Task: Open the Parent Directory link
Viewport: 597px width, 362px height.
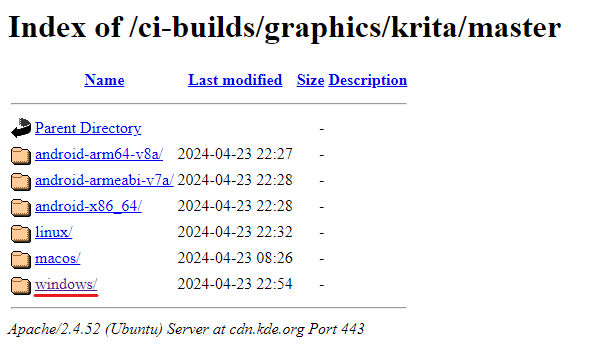Action: (88, 128)
